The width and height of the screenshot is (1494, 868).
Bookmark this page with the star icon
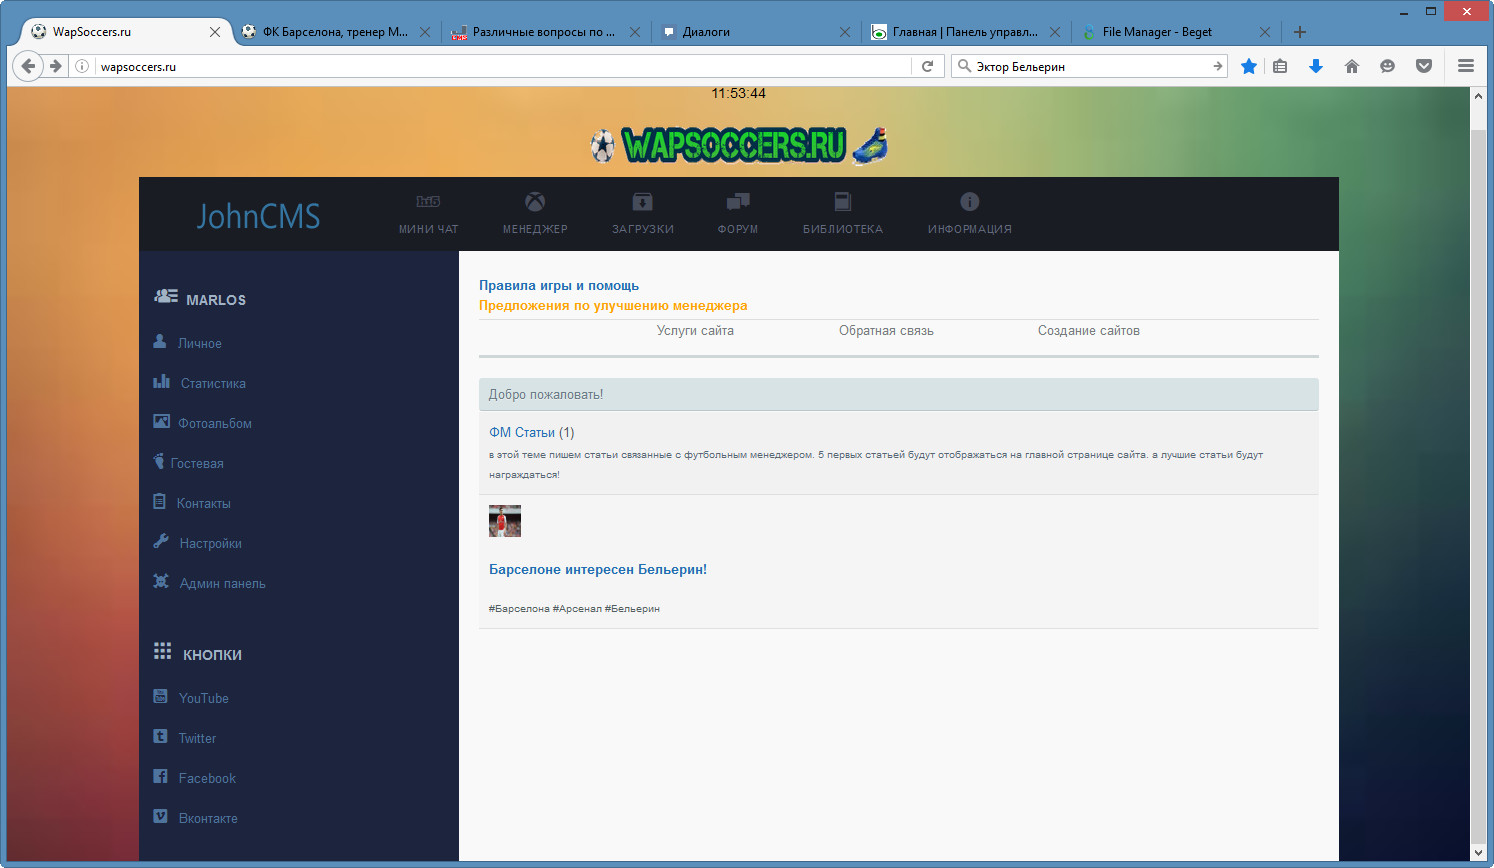[1249, 66]
